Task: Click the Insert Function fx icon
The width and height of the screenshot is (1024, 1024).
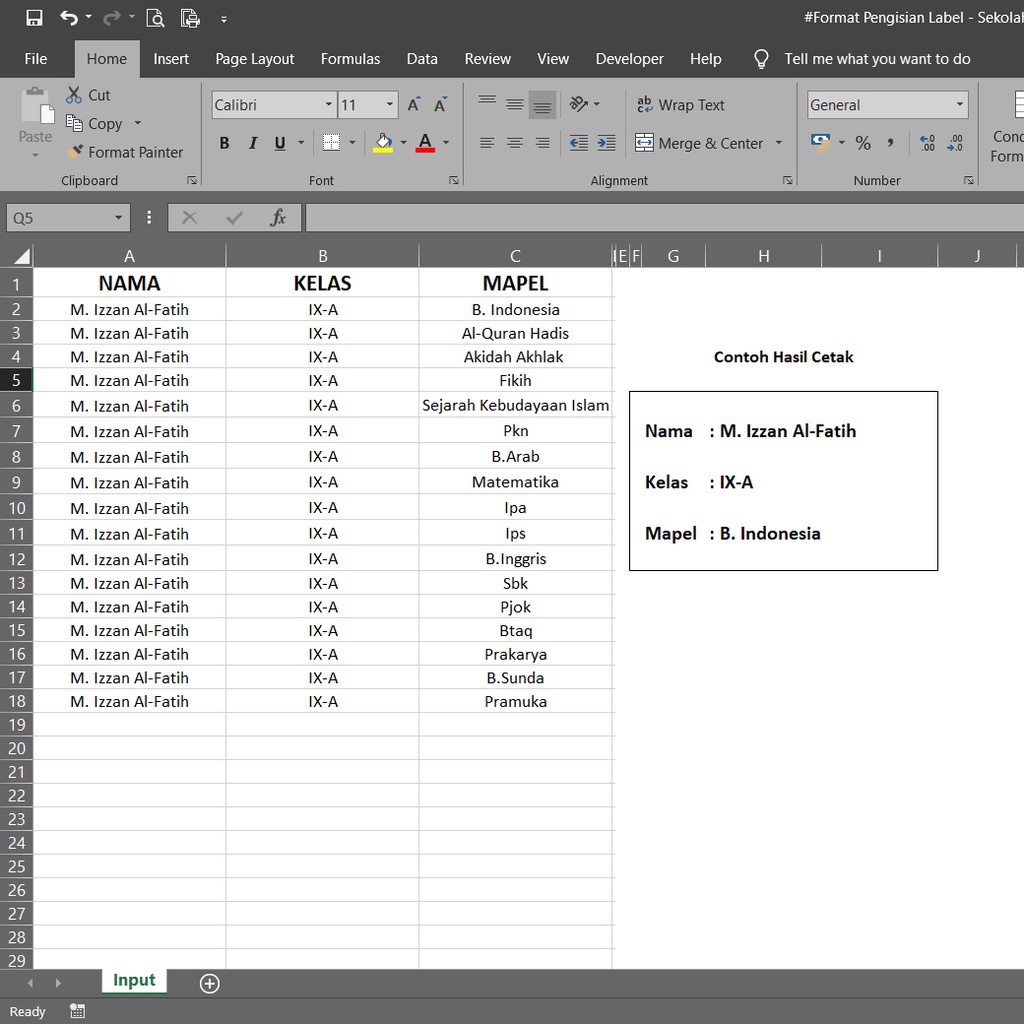Action: pos(278,218)
